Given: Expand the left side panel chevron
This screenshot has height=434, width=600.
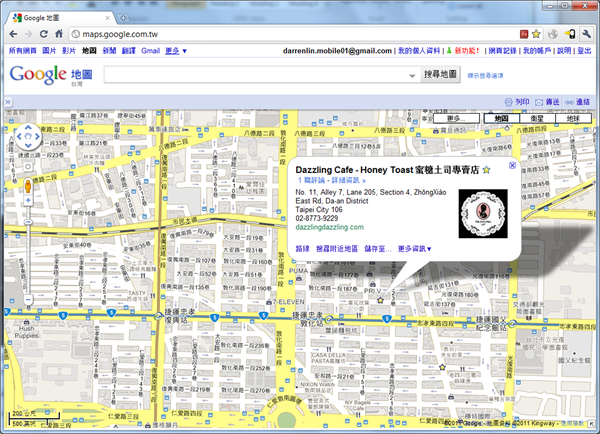Looking at the screenshot, I should (x=8, y=102).
